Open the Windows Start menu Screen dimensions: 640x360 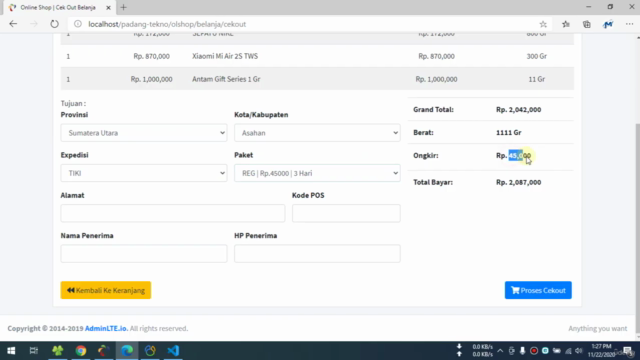pos(11,351)
